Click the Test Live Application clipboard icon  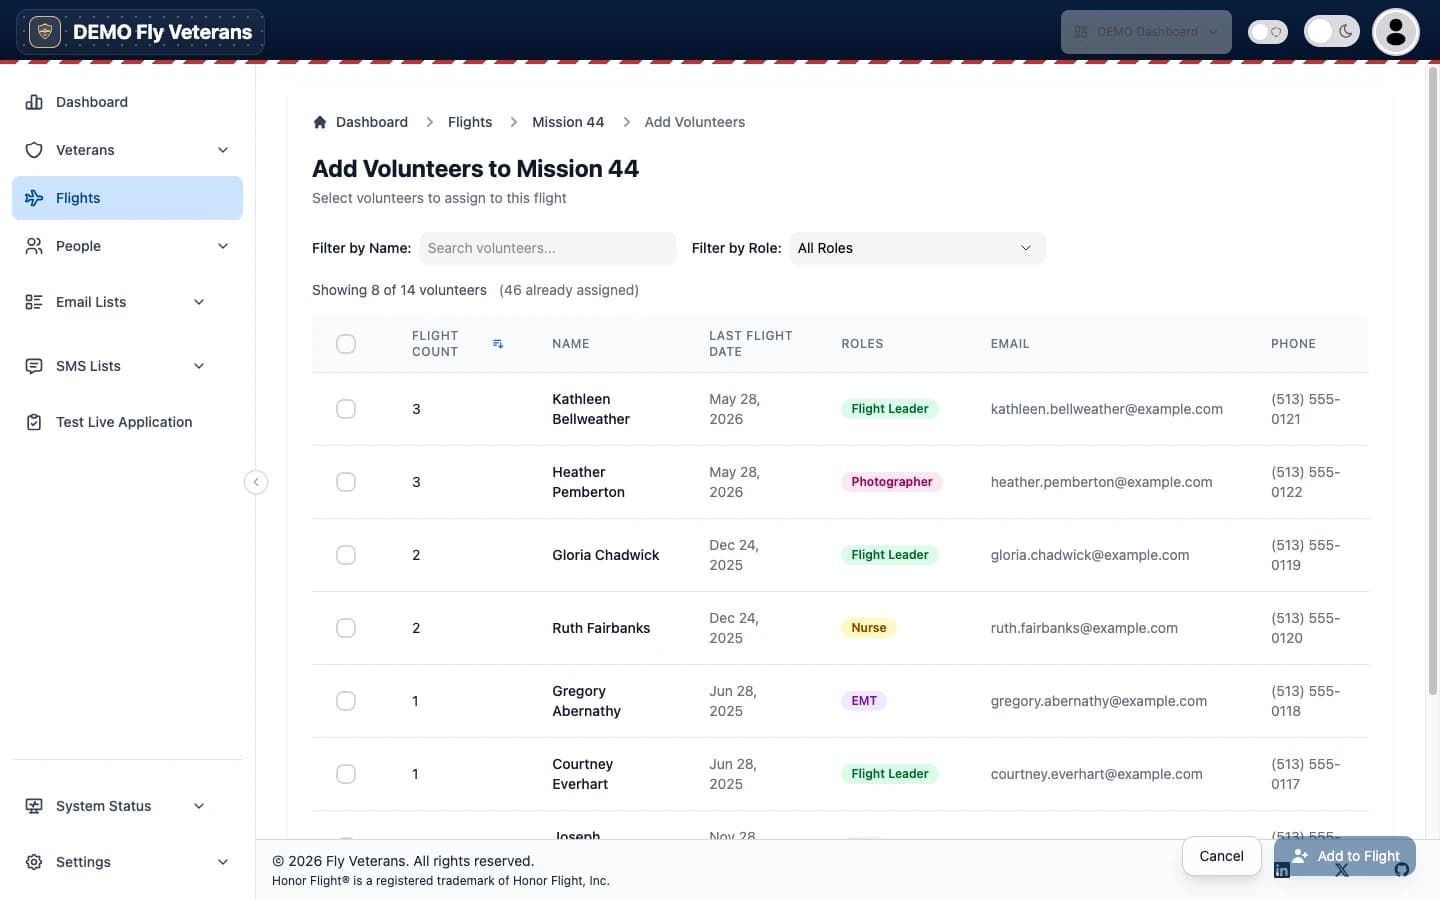pyautogui.click(x=34, y=422)
